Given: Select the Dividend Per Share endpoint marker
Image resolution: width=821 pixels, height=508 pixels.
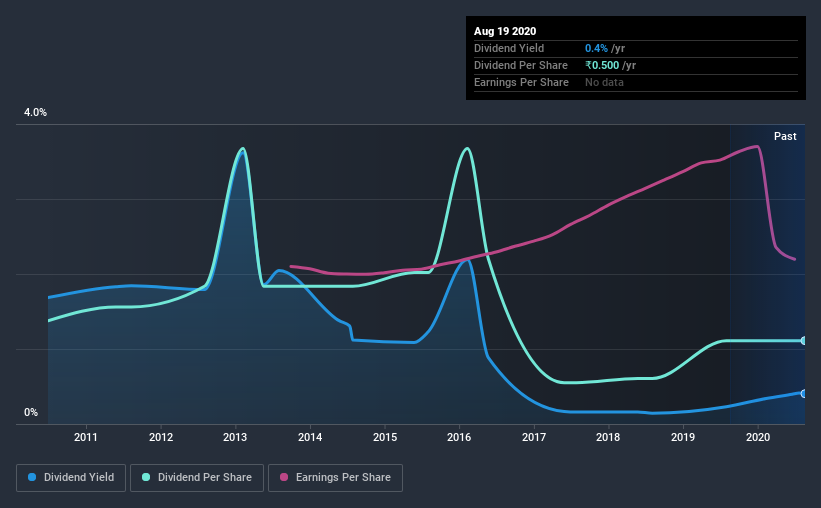Looking at the screenshot, I should (804, 341).
